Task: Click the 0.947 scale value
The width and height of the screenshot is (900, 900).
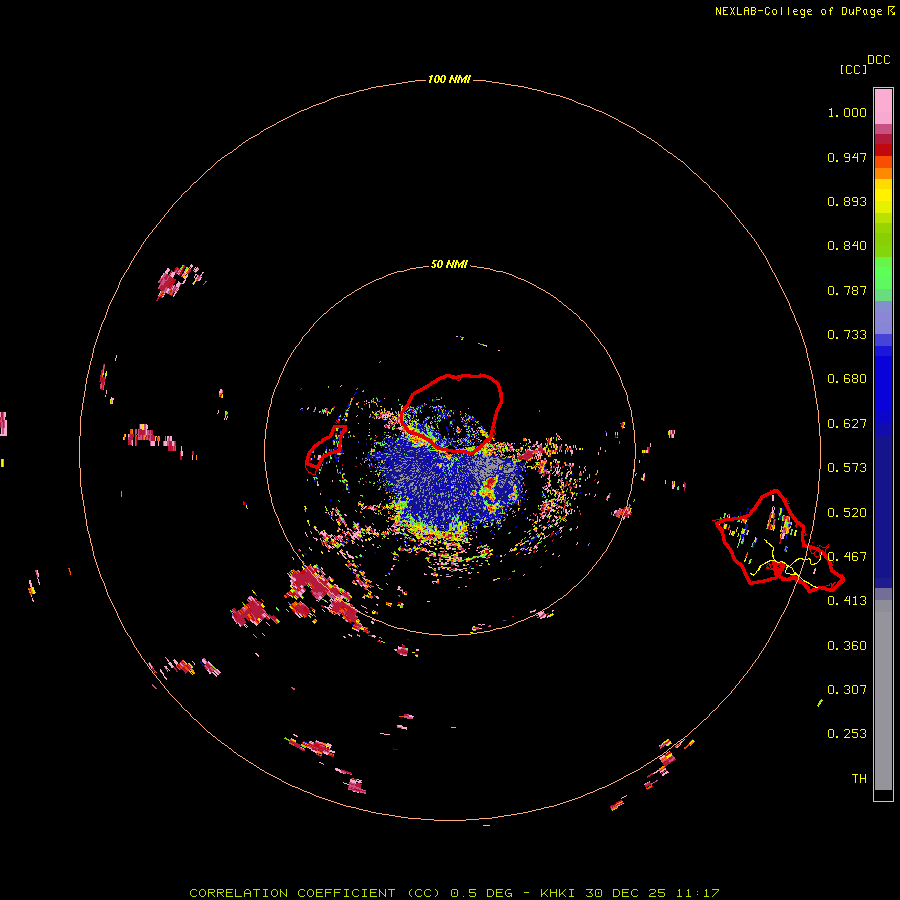Action: click(x=847, y=157)
